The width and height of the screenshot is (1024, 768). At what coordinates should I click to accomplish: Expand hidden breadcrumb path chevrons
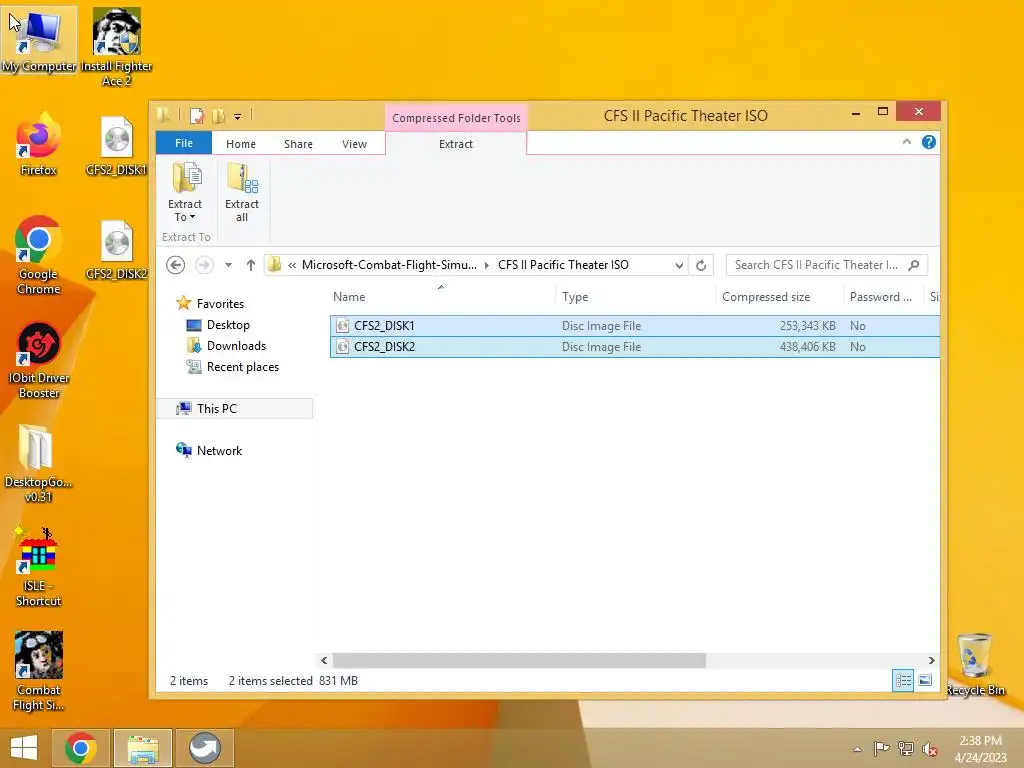(292, 265)
